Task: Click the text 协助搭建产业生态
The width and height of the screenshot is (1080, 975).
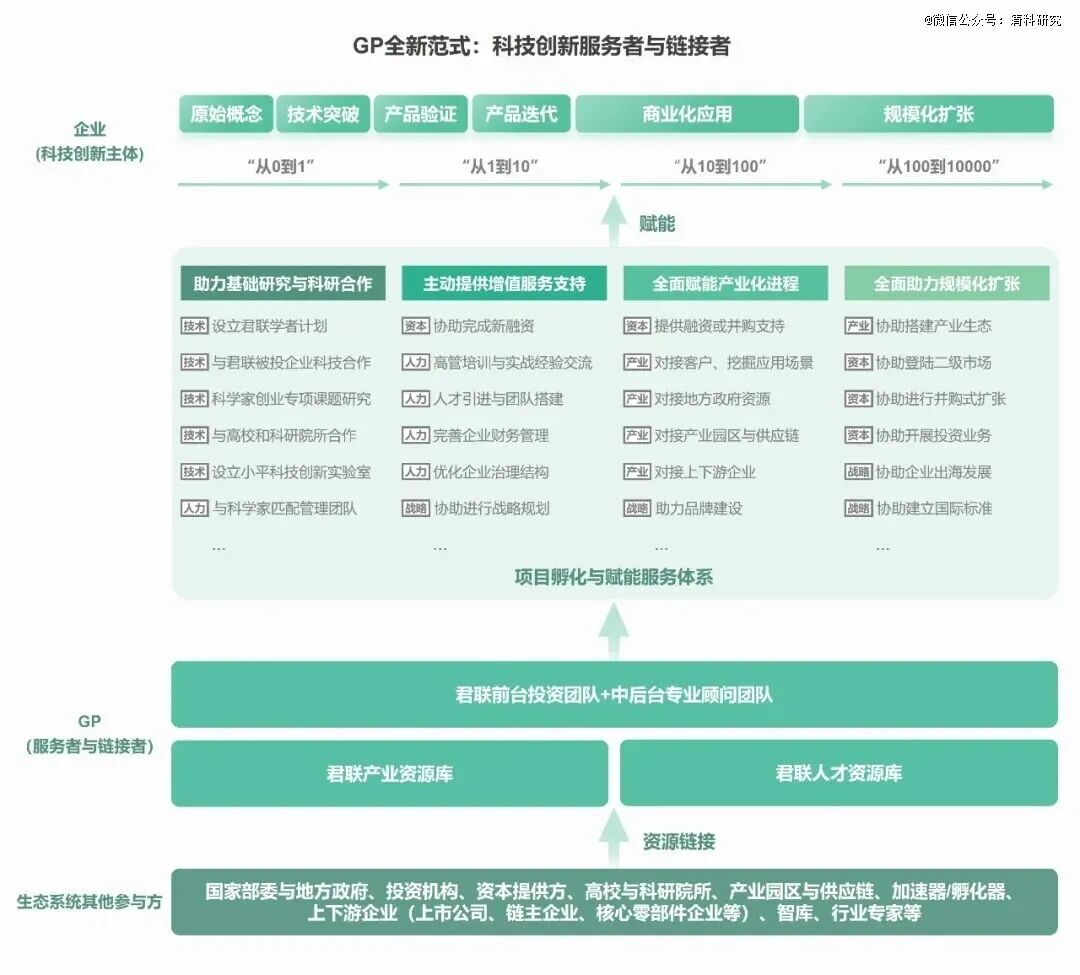Action: 933,326
